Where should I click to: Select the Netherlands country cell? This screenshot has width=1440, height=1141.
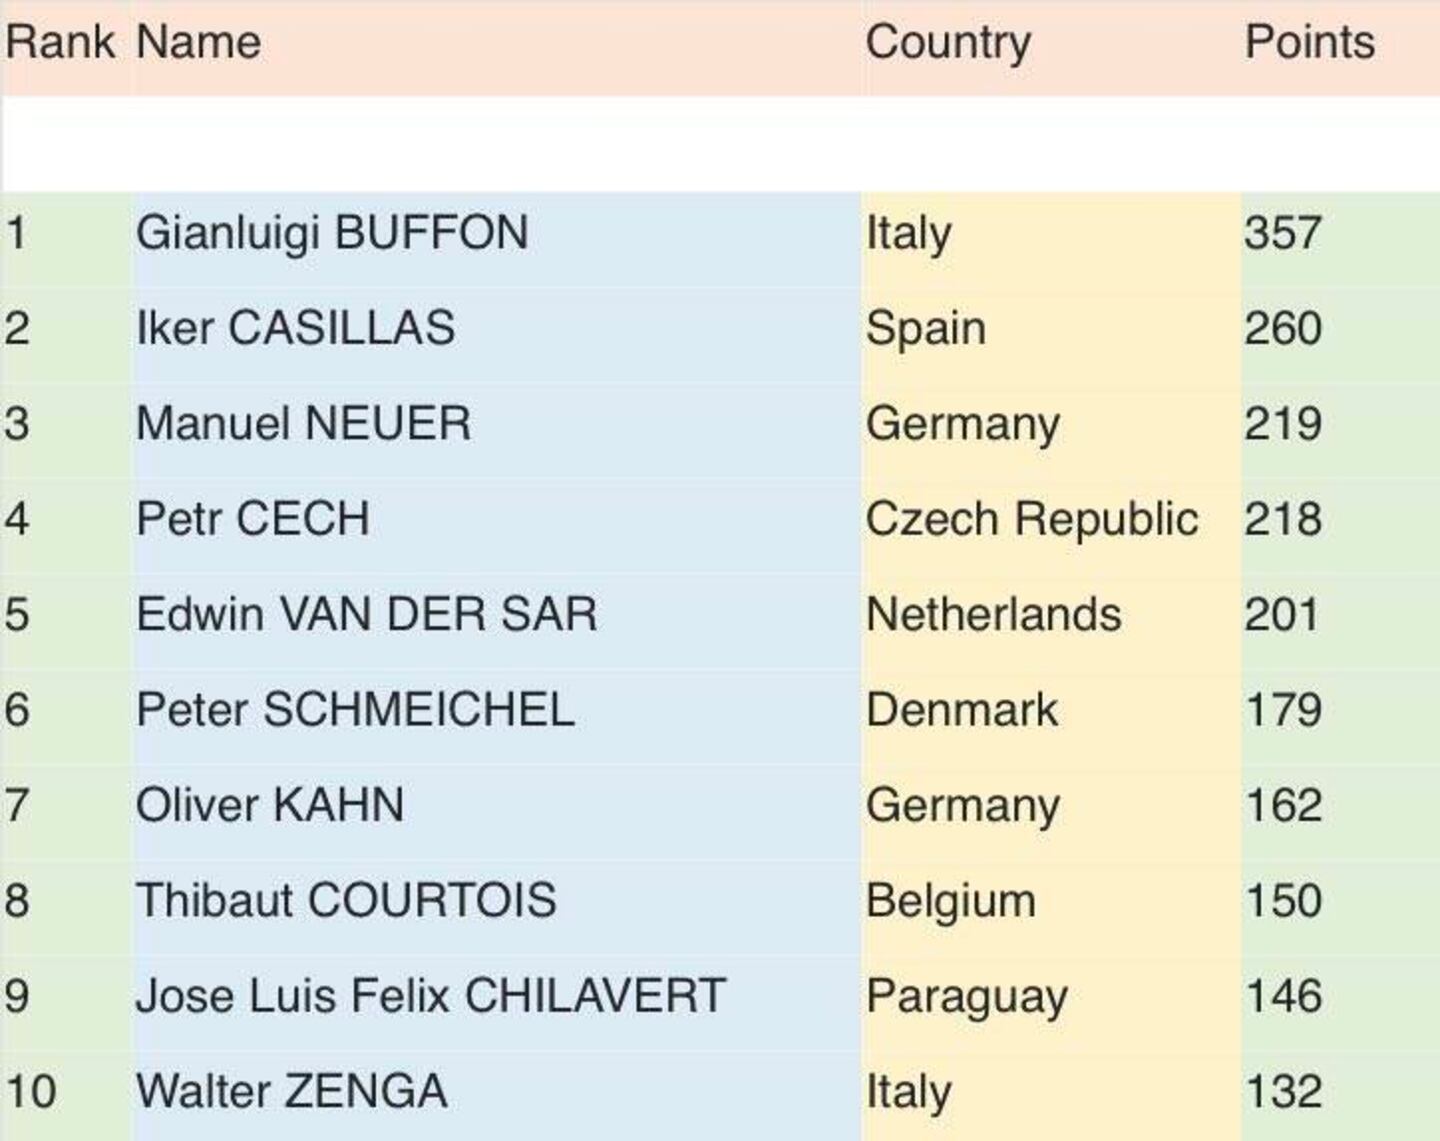(x=993, y=614)
